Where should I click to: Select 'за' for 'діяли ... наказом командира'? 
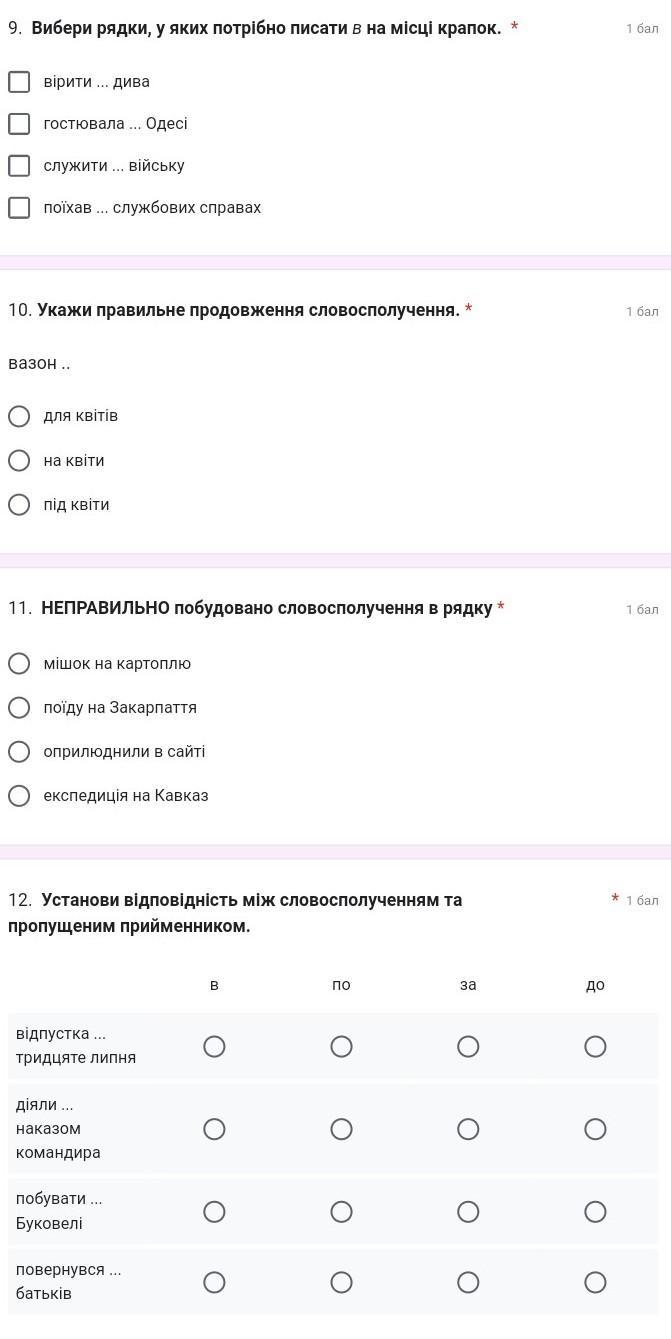coord(468,1129)
